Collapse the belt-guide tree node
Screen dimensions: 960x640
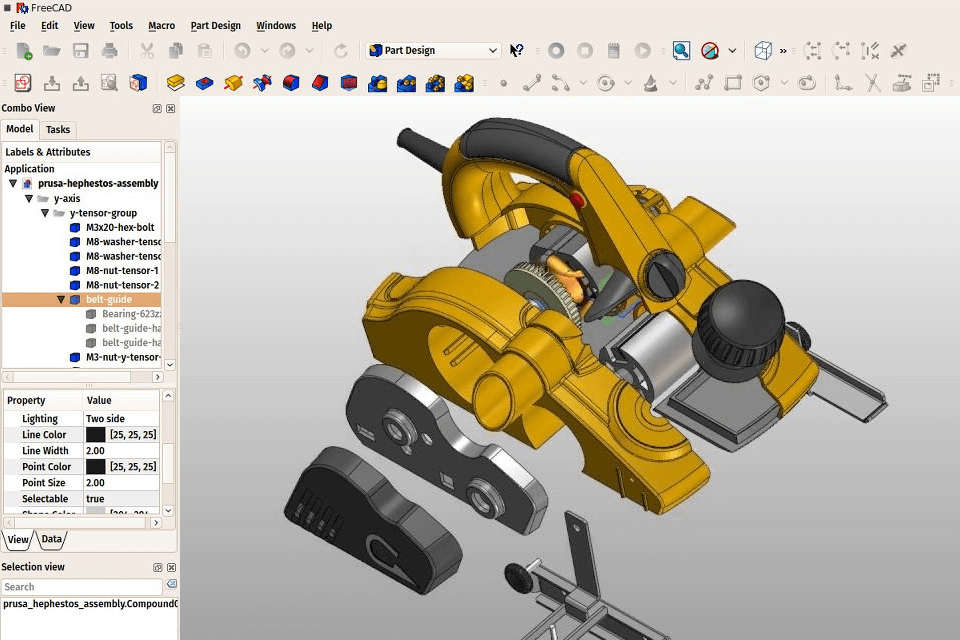pos(60,299)
